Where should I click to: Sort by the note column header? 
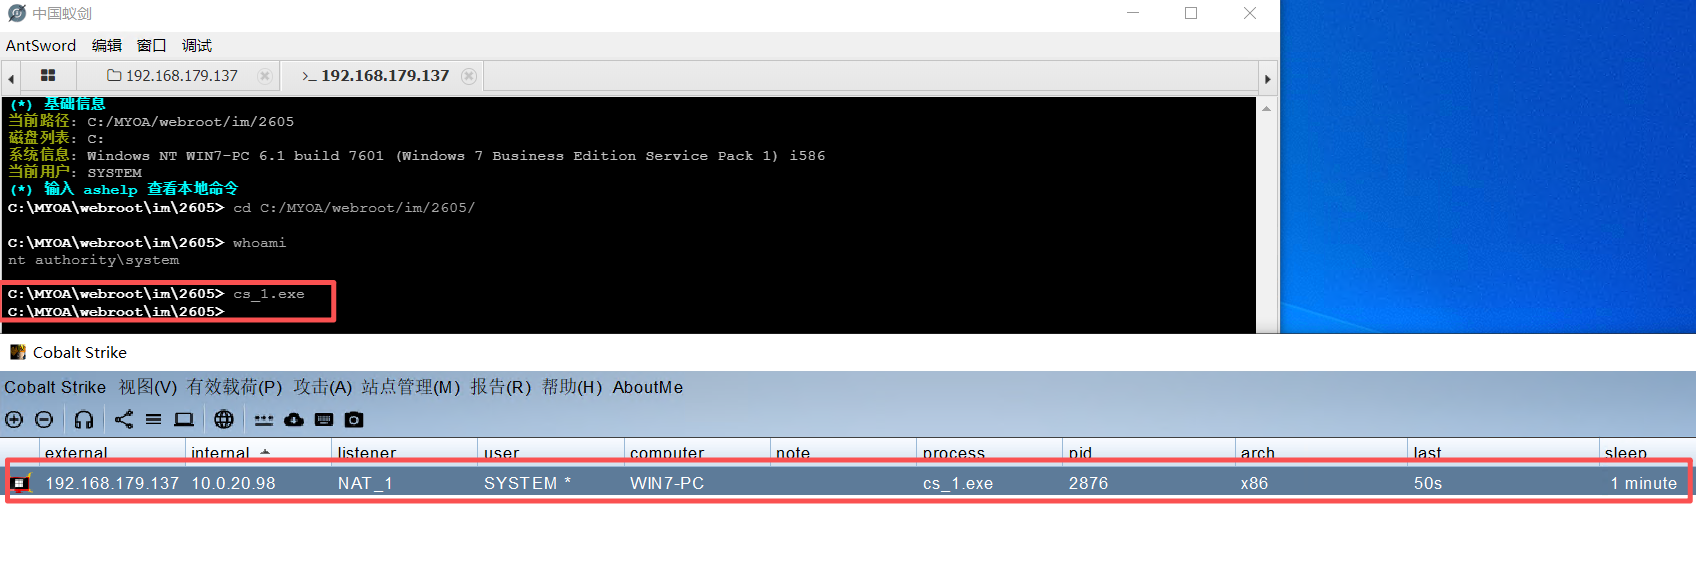tap(843, 451)
